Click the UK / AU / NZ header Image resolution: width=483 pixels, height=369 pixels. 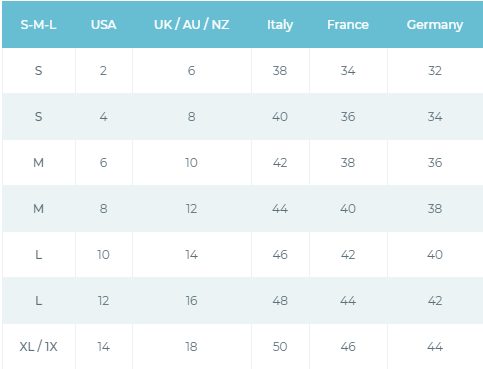(192, 25)
